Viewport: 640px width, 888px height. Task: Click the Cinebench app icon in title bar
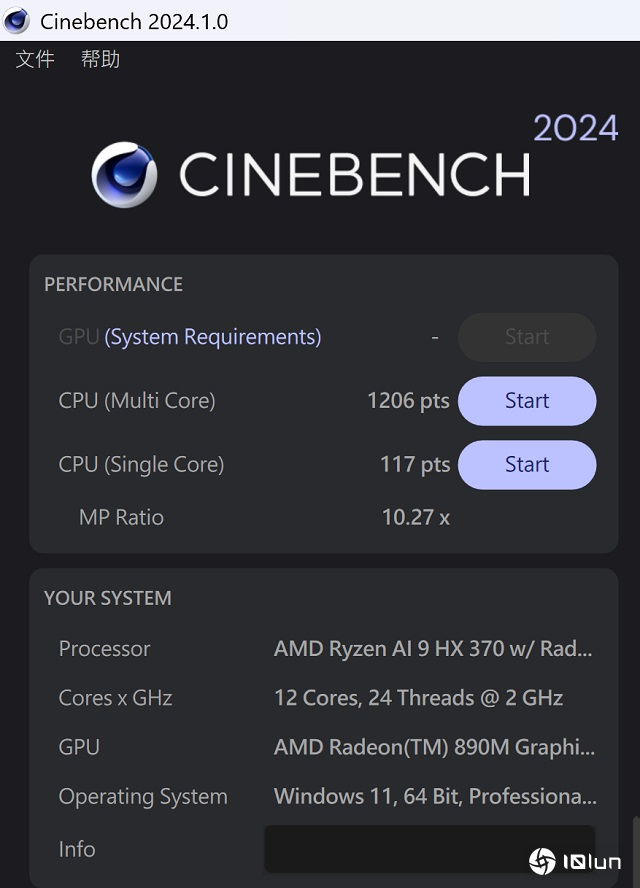[17, 20]
